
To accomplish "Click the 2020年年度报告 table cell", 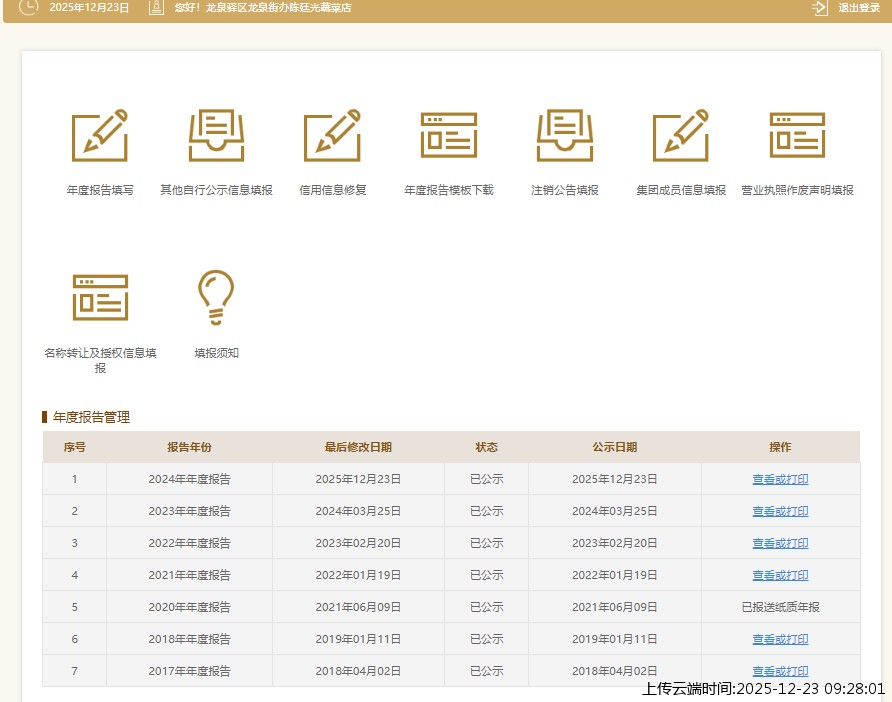I will pos(189,607).
